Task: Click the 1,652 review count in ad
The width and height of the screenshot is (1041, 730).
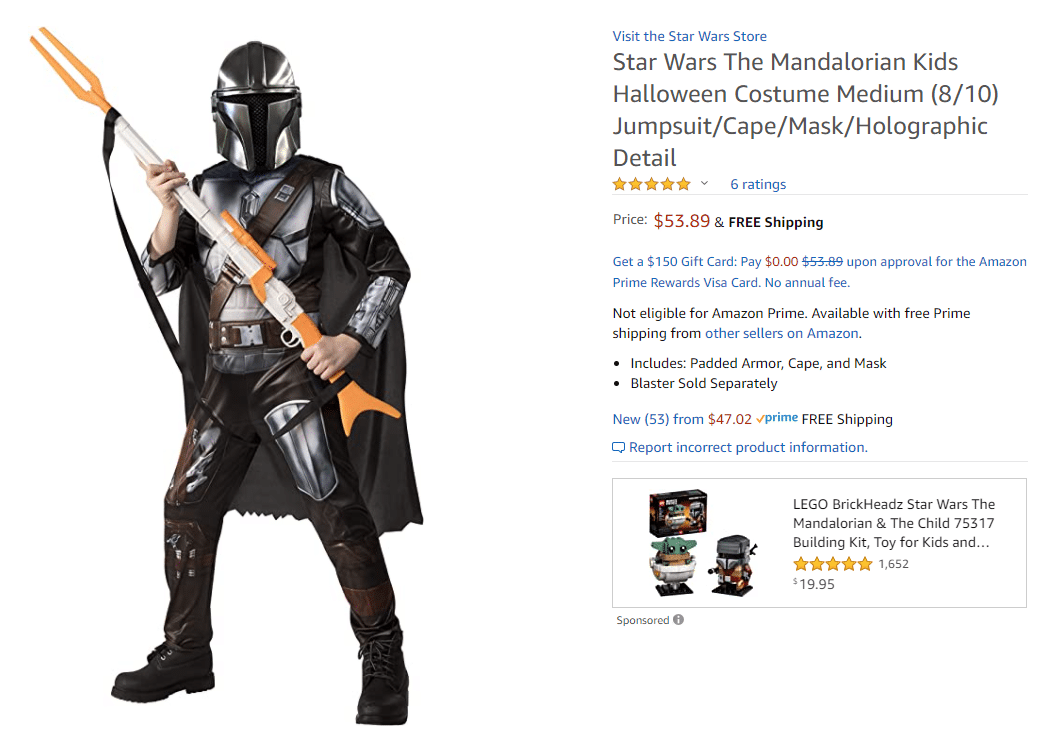Action: point(893,564)
